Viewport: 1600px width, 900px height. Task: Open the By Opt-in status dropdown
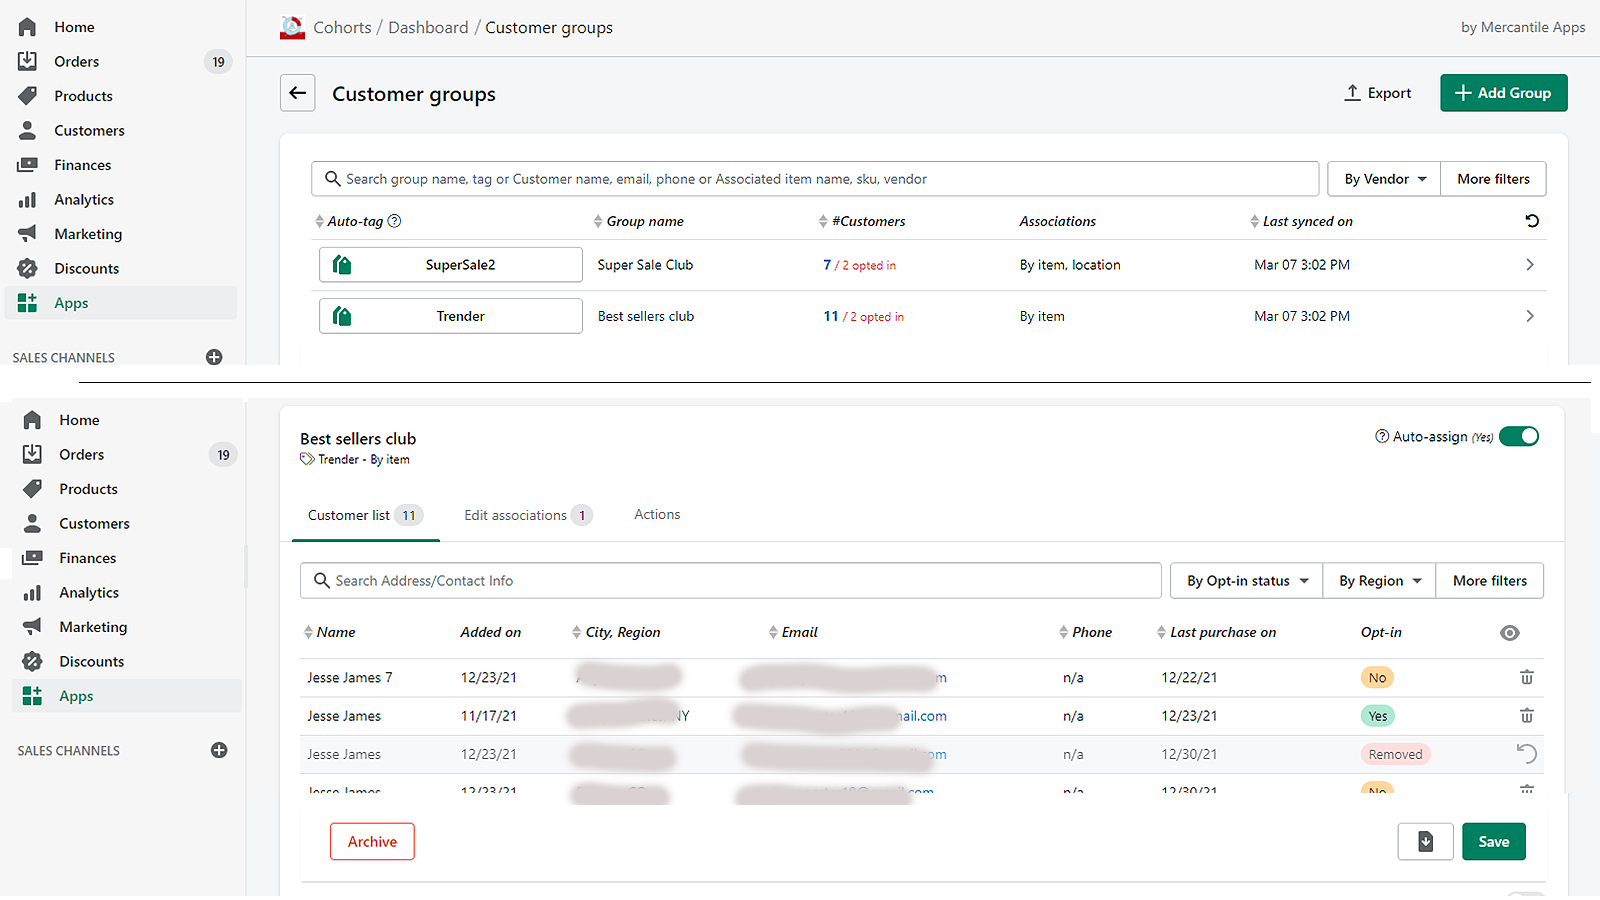point(1244,580)
